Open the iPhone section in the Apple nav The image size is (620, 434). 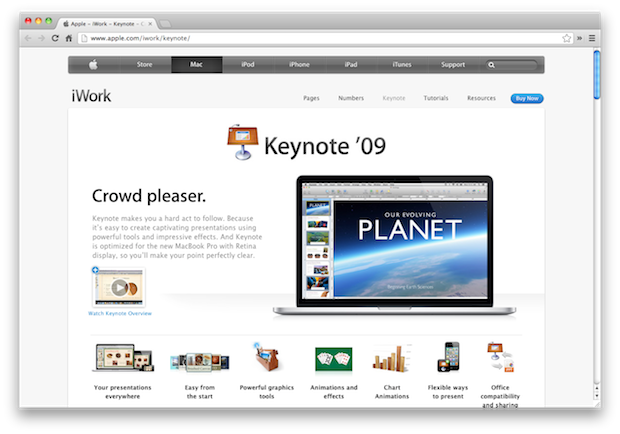pyautogui.click(x=299, y=64)
